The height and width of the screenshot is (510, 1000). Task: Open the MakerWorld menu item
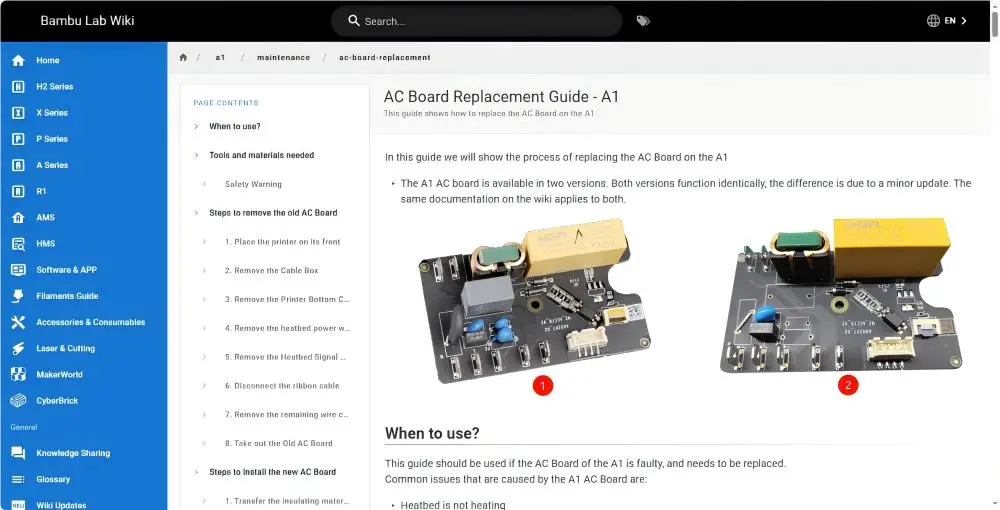click(84, 374)
